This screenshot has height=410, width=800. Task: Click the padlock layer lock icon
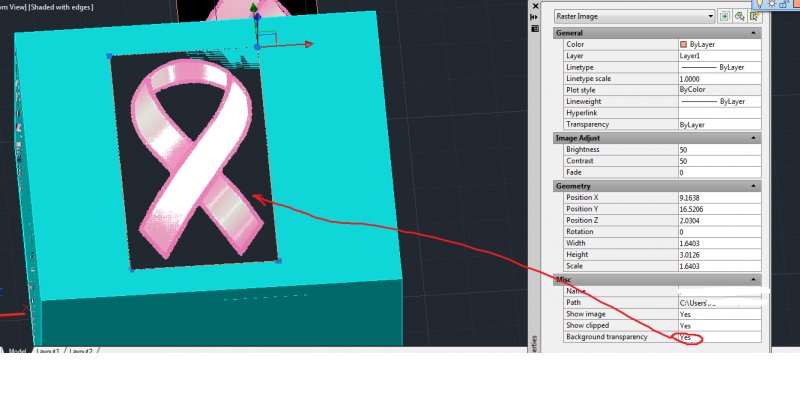(x=784, y=3)
